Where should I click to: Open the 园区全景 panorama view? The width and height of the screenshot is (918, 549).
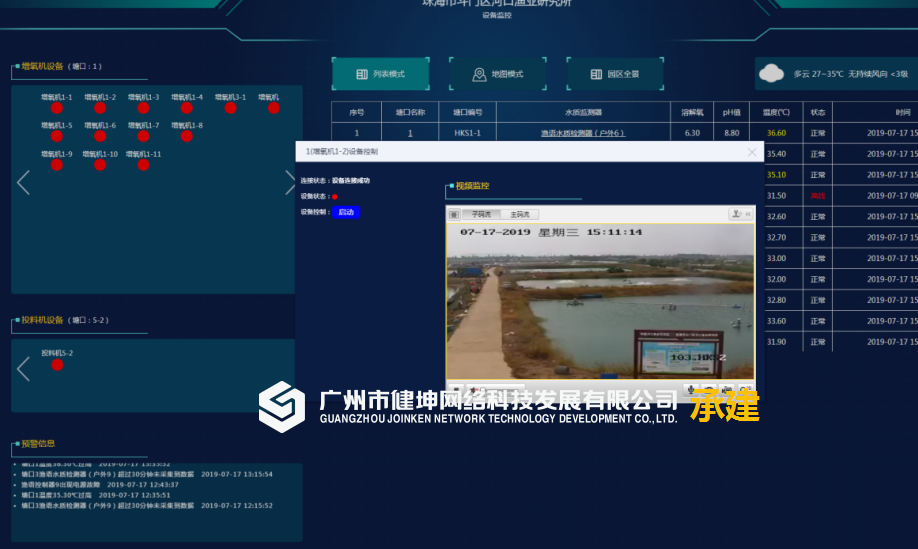[x=615, y=74]
